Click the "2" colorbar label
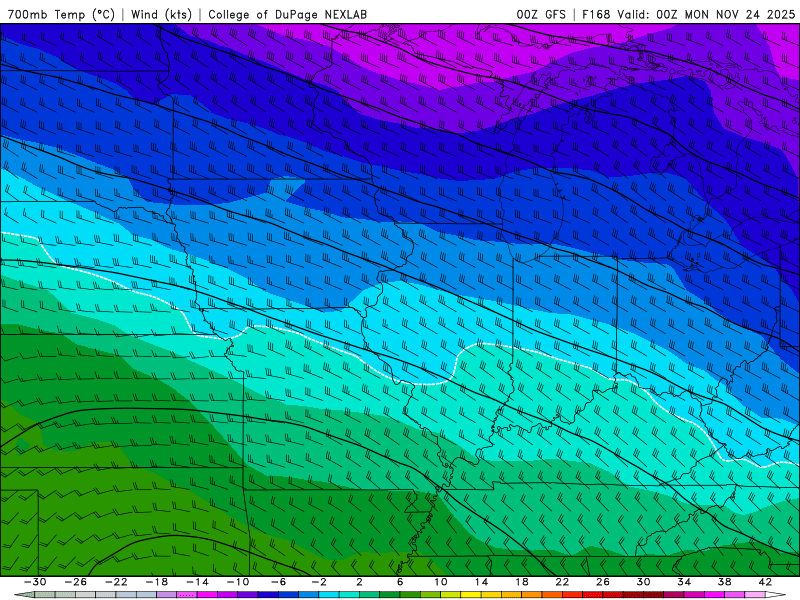Viewport: 800px width, 600px height. click(359, 582)
